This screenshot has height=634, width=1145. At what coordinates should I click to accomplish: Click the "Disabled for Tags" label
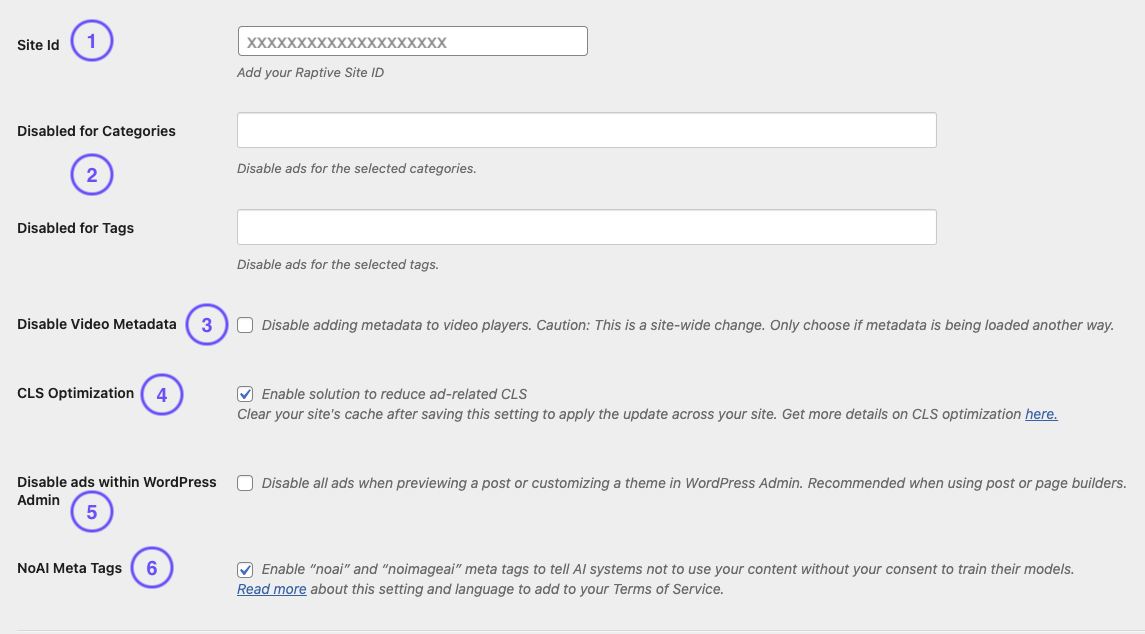75,228
